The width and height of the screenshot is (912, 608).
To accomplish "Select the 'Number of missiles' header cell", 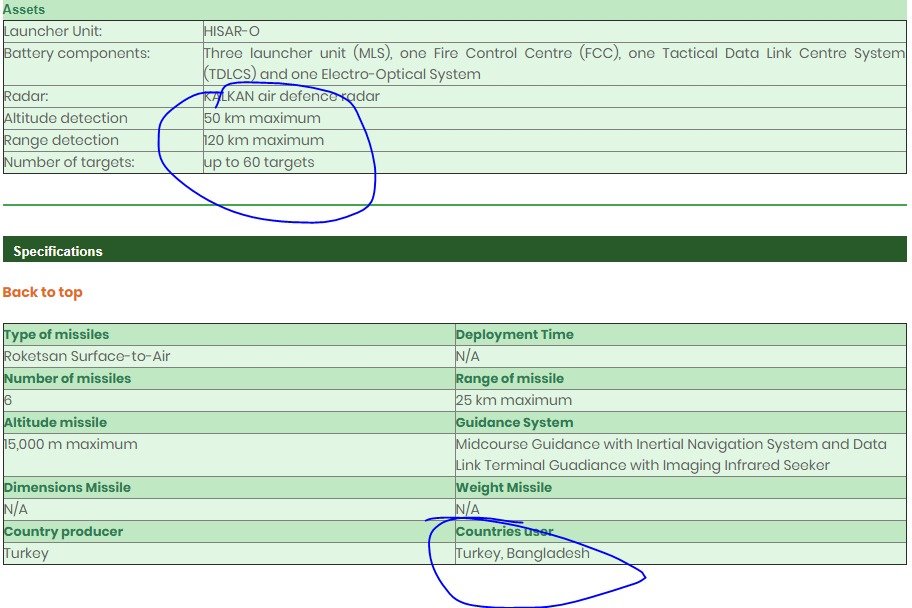I will (x=229, y=379).
